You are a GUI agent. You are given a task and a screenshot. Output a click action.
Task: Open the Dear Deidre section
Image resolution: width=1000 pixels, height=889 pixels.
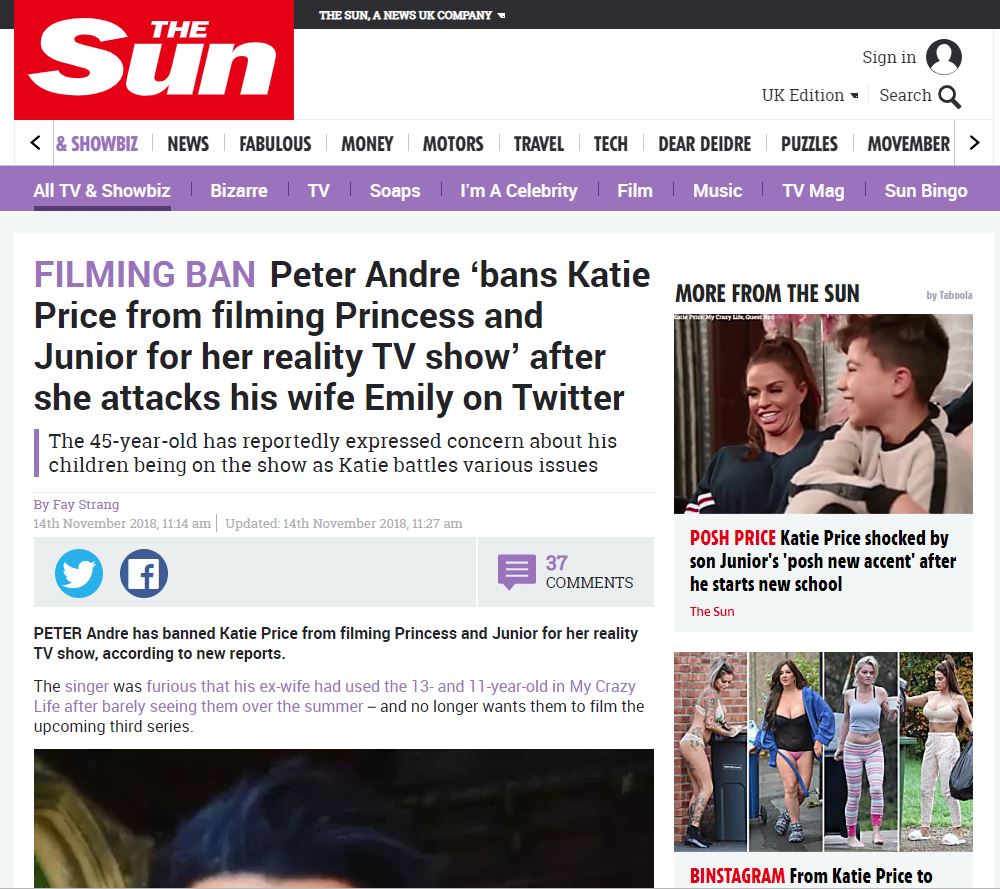[x=704, y=143]
